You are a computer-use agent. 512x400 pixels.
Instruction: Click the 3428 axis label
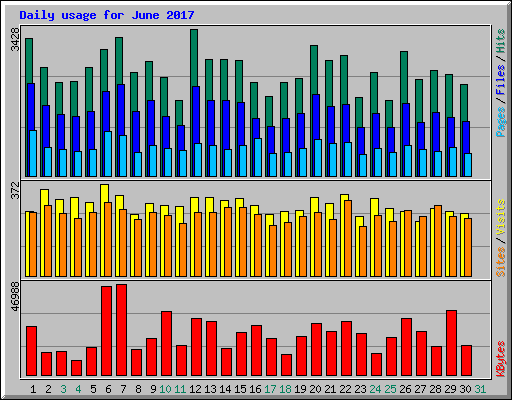(15, 39)
